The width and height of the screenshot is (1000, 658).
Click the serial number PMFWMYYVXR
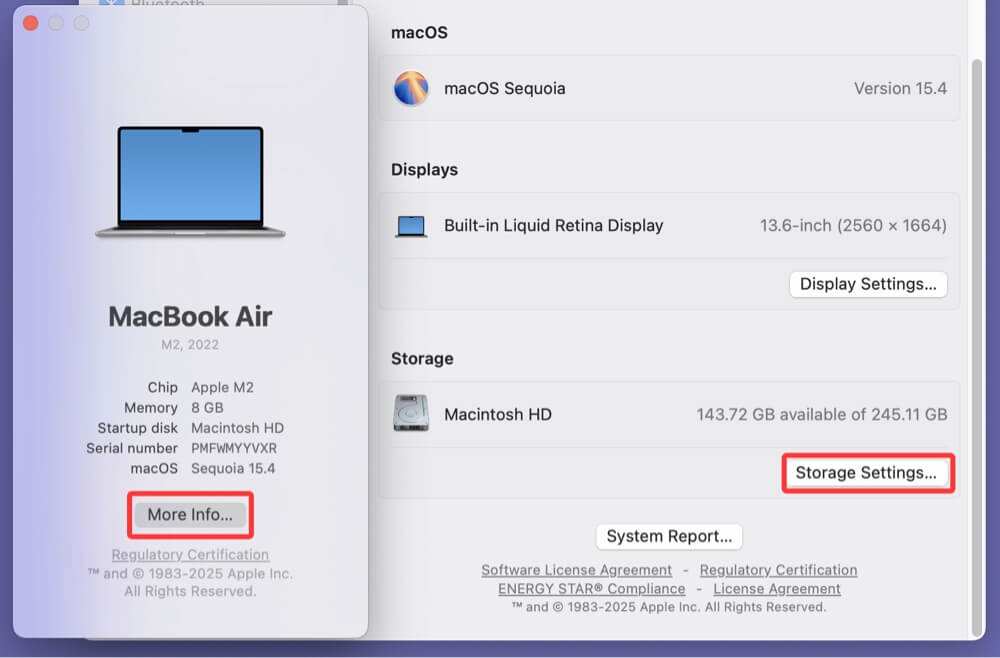[234, 448]
